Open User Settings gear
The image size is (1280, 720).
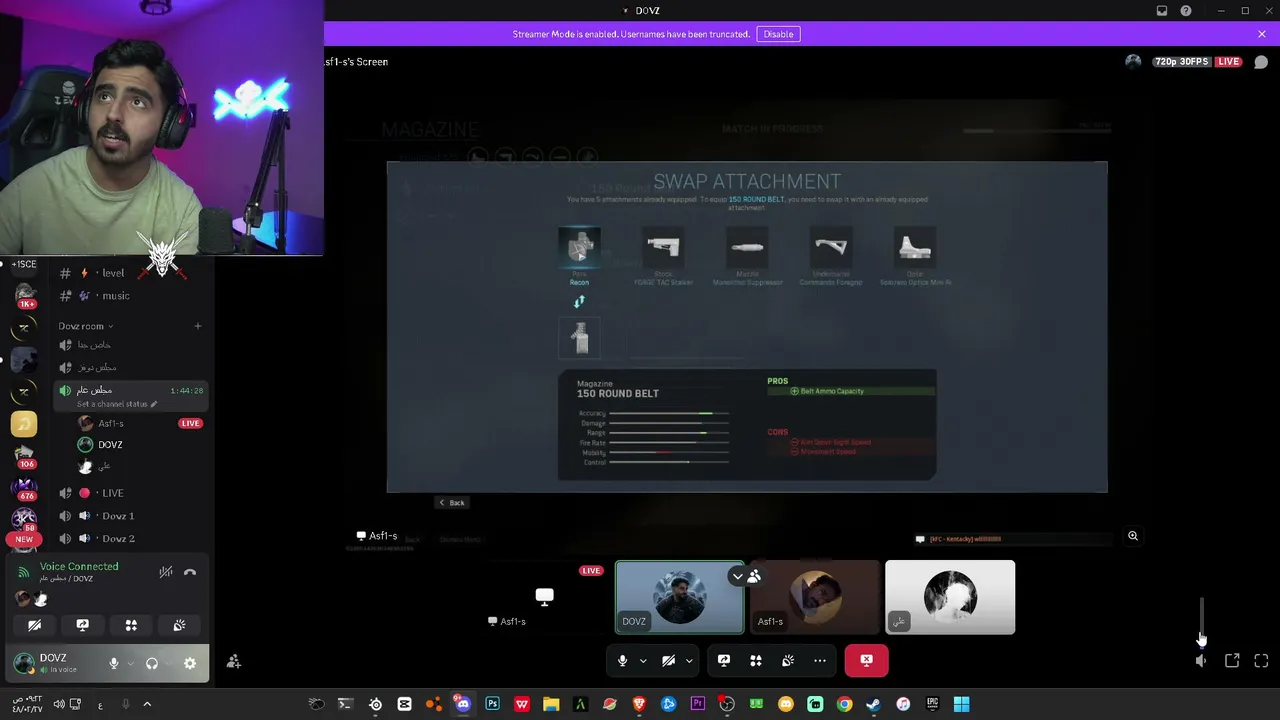[x=190, y=663]
